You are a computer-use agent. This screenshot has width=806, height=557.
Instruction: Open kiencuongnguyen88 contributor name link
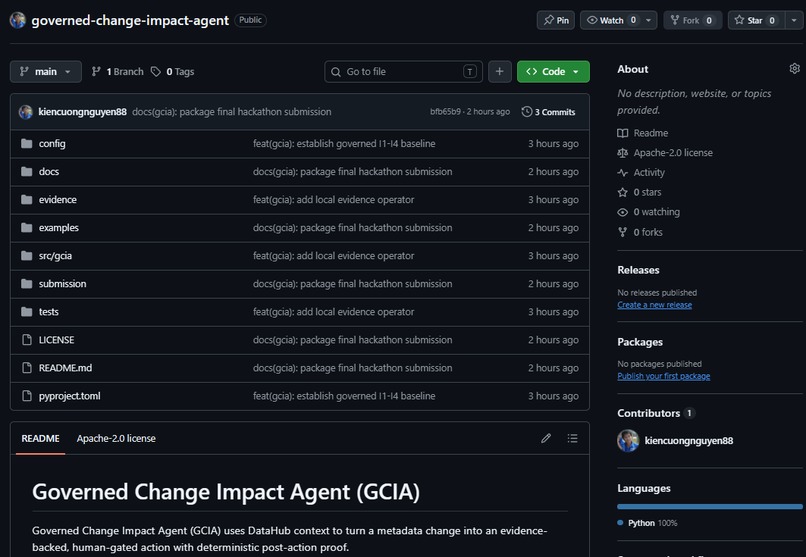[689, 440]
